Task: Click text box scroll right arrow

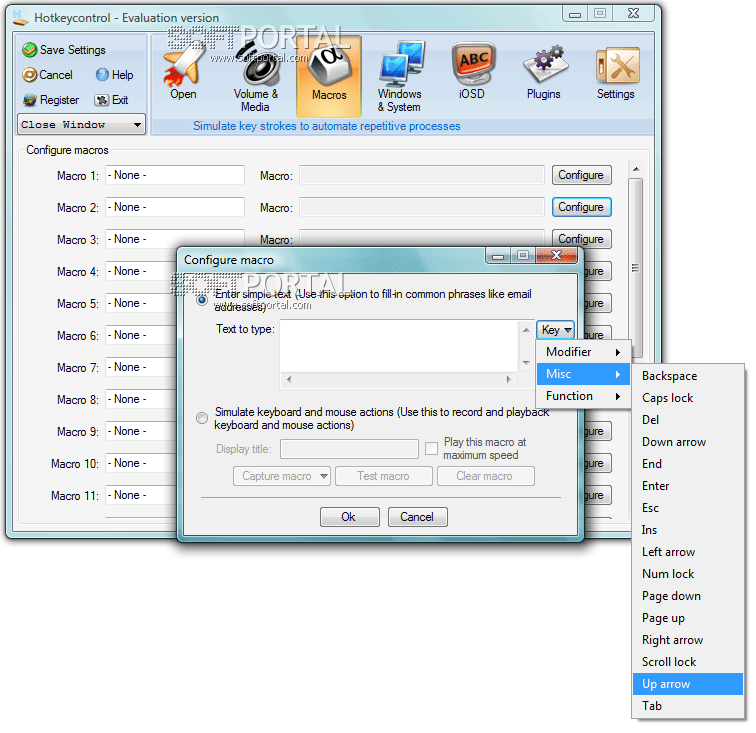Action: 509,380
